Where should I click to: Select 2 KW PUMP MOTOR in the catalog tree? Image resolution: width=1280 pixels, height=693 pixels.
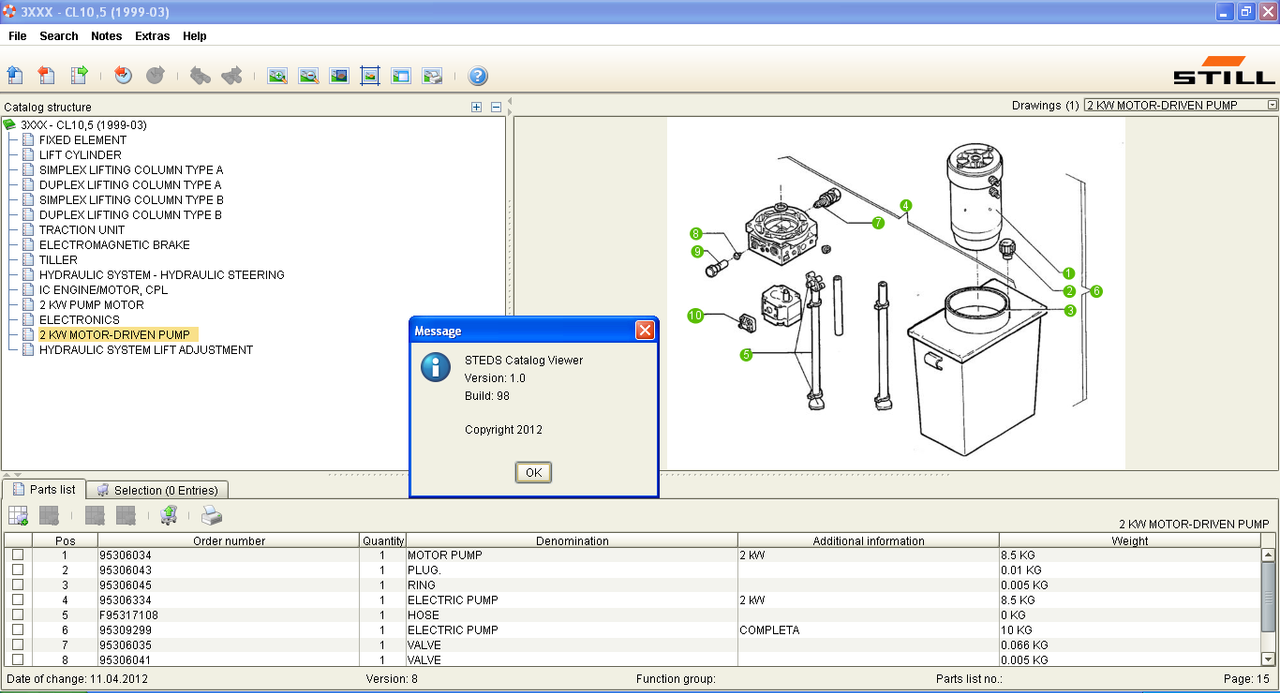click(91, 305)
